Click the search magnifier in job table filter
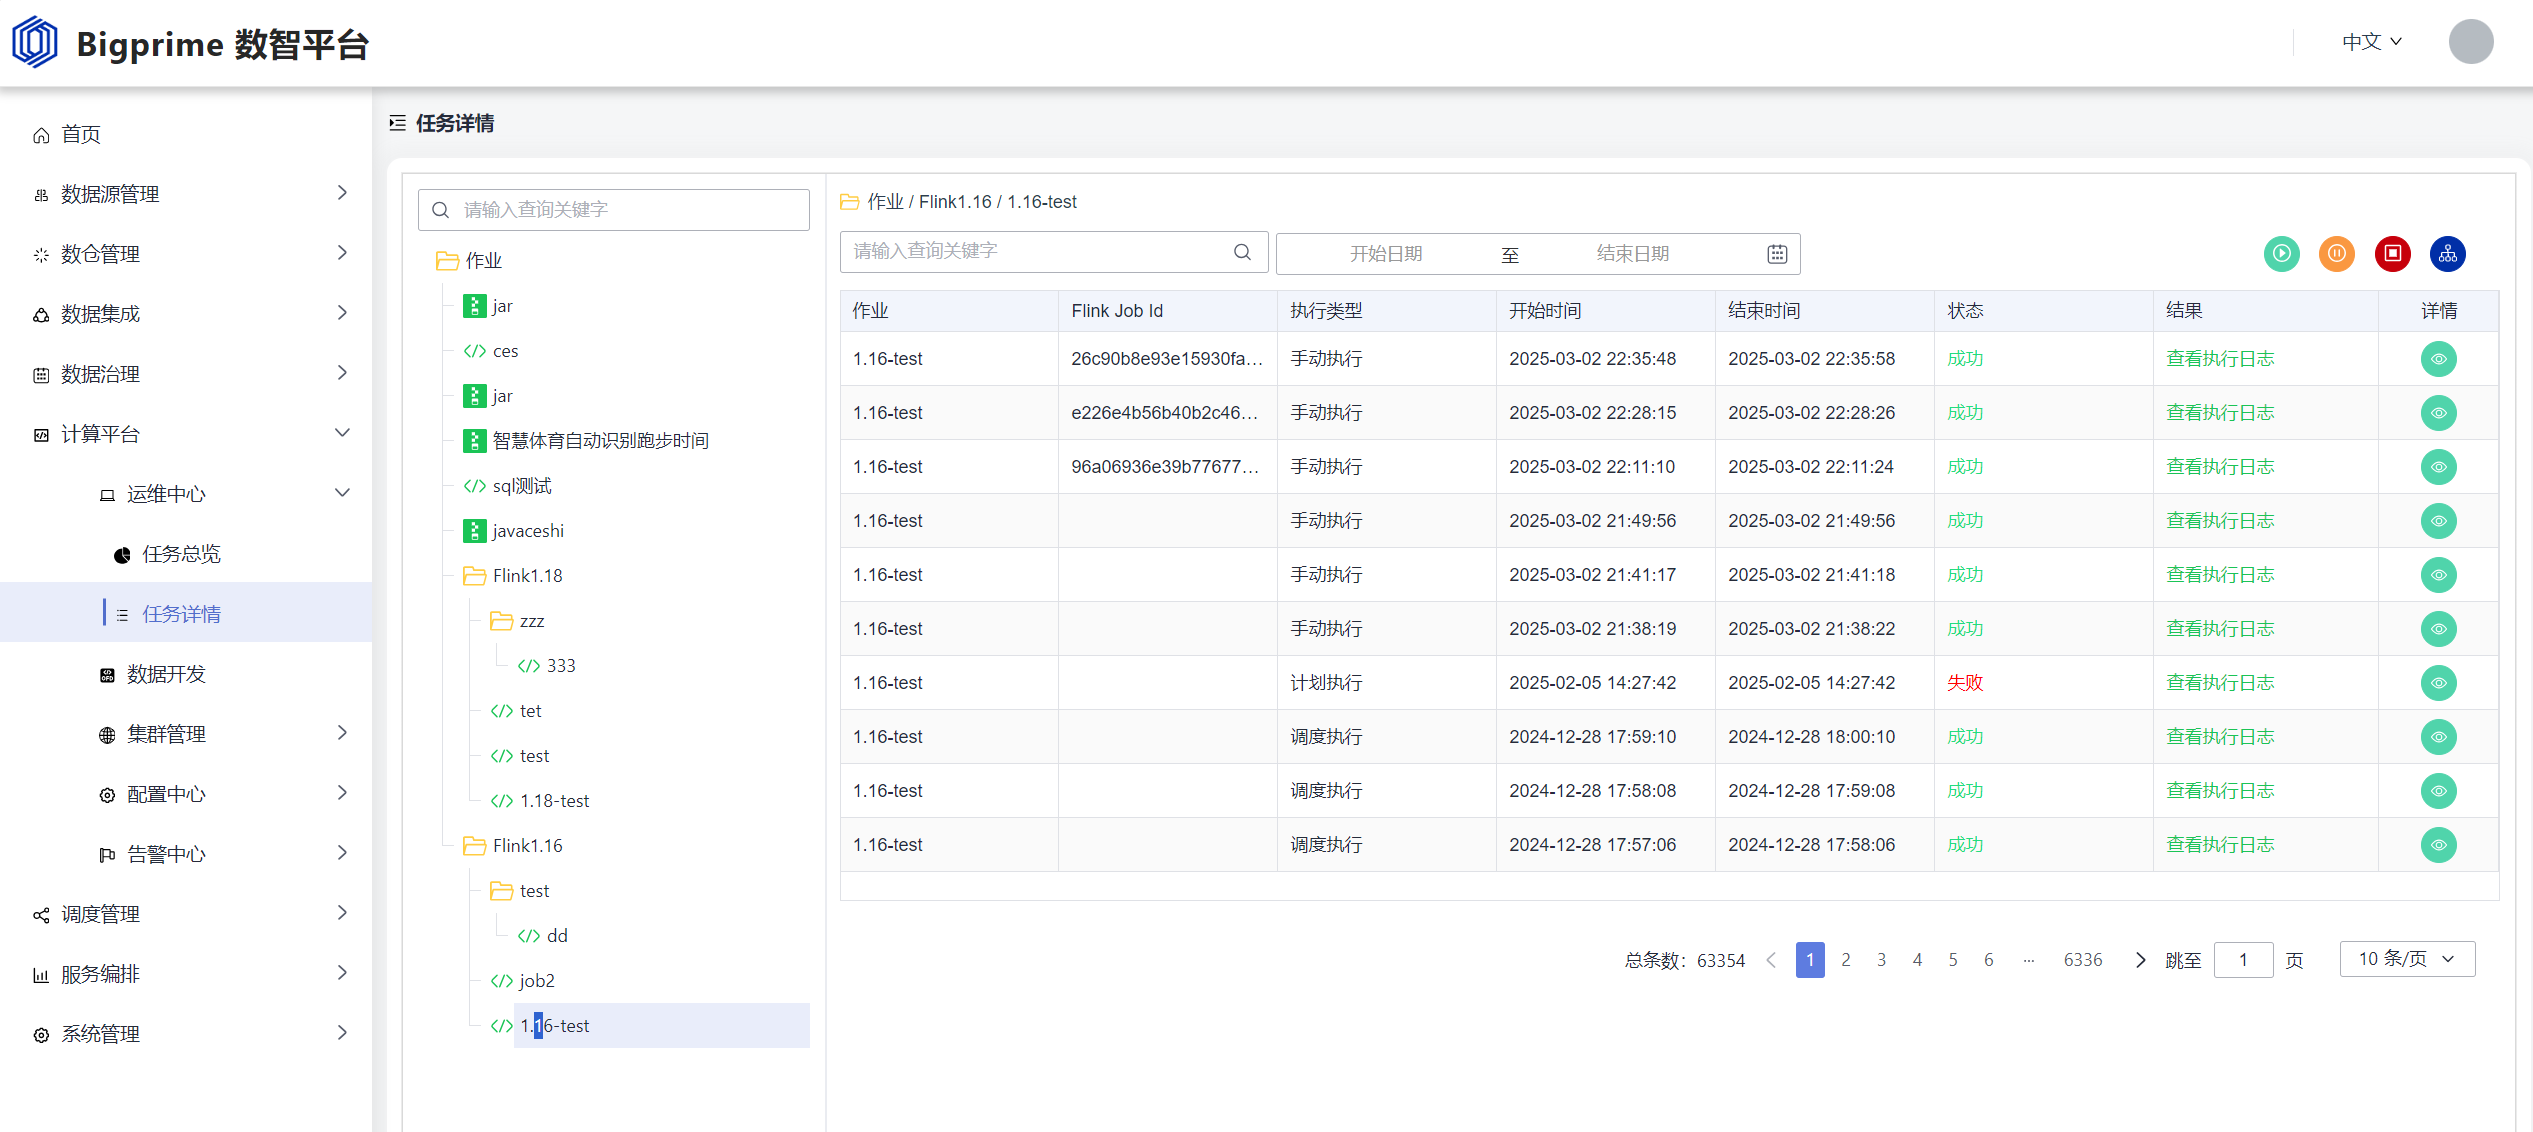The width and height of the screenshot is (2533, 1132). [1242, 252]
